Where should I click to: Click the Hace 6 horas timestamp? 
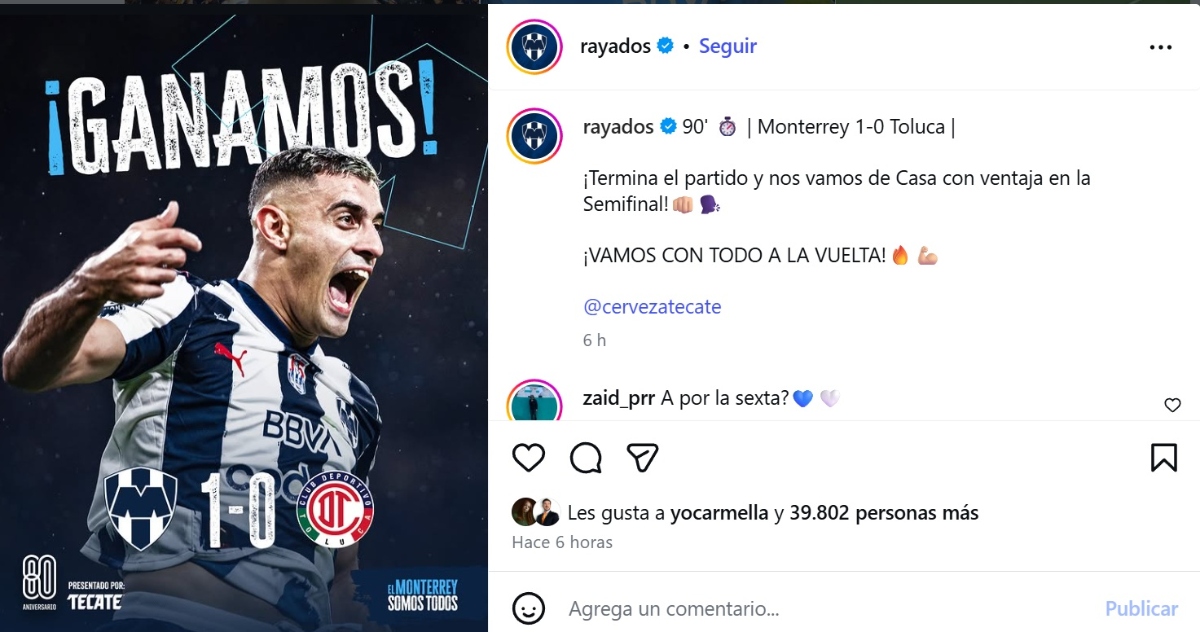562,542
